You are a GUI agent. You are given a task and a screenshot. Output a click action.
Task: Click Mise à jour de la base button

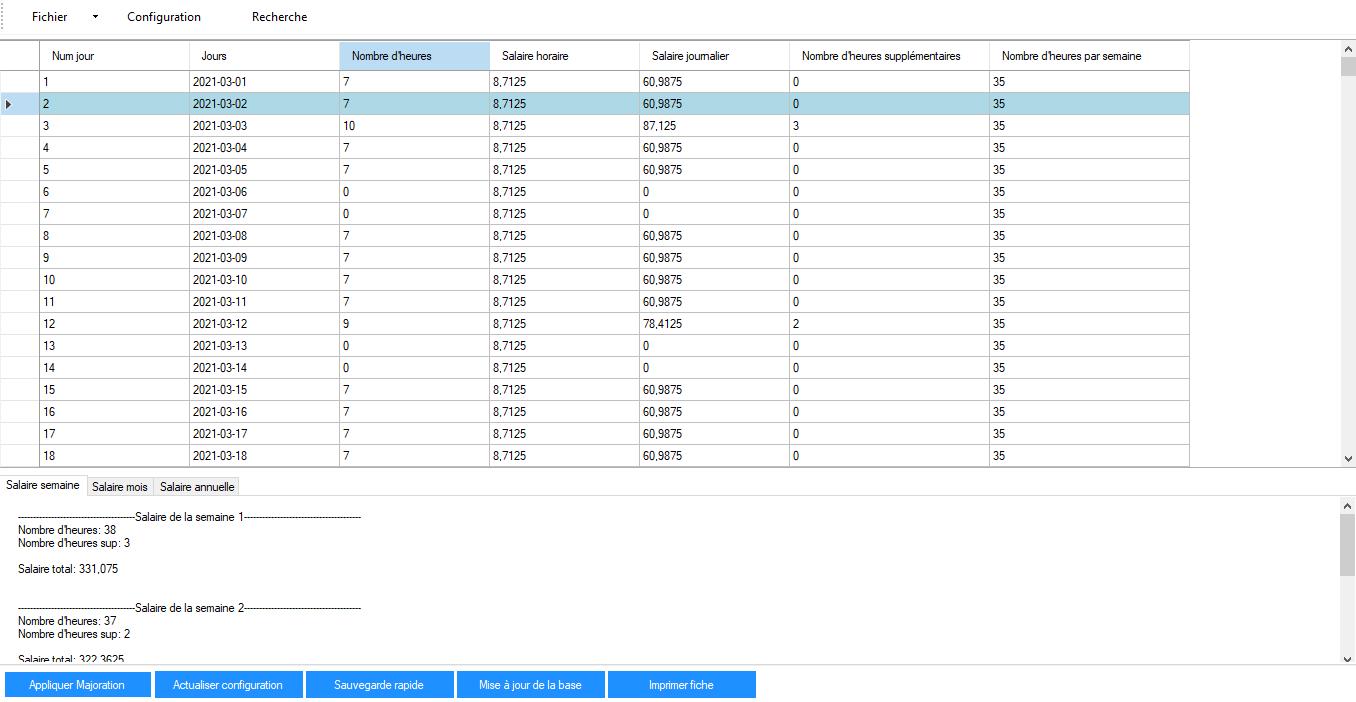(x=530, y=685)
